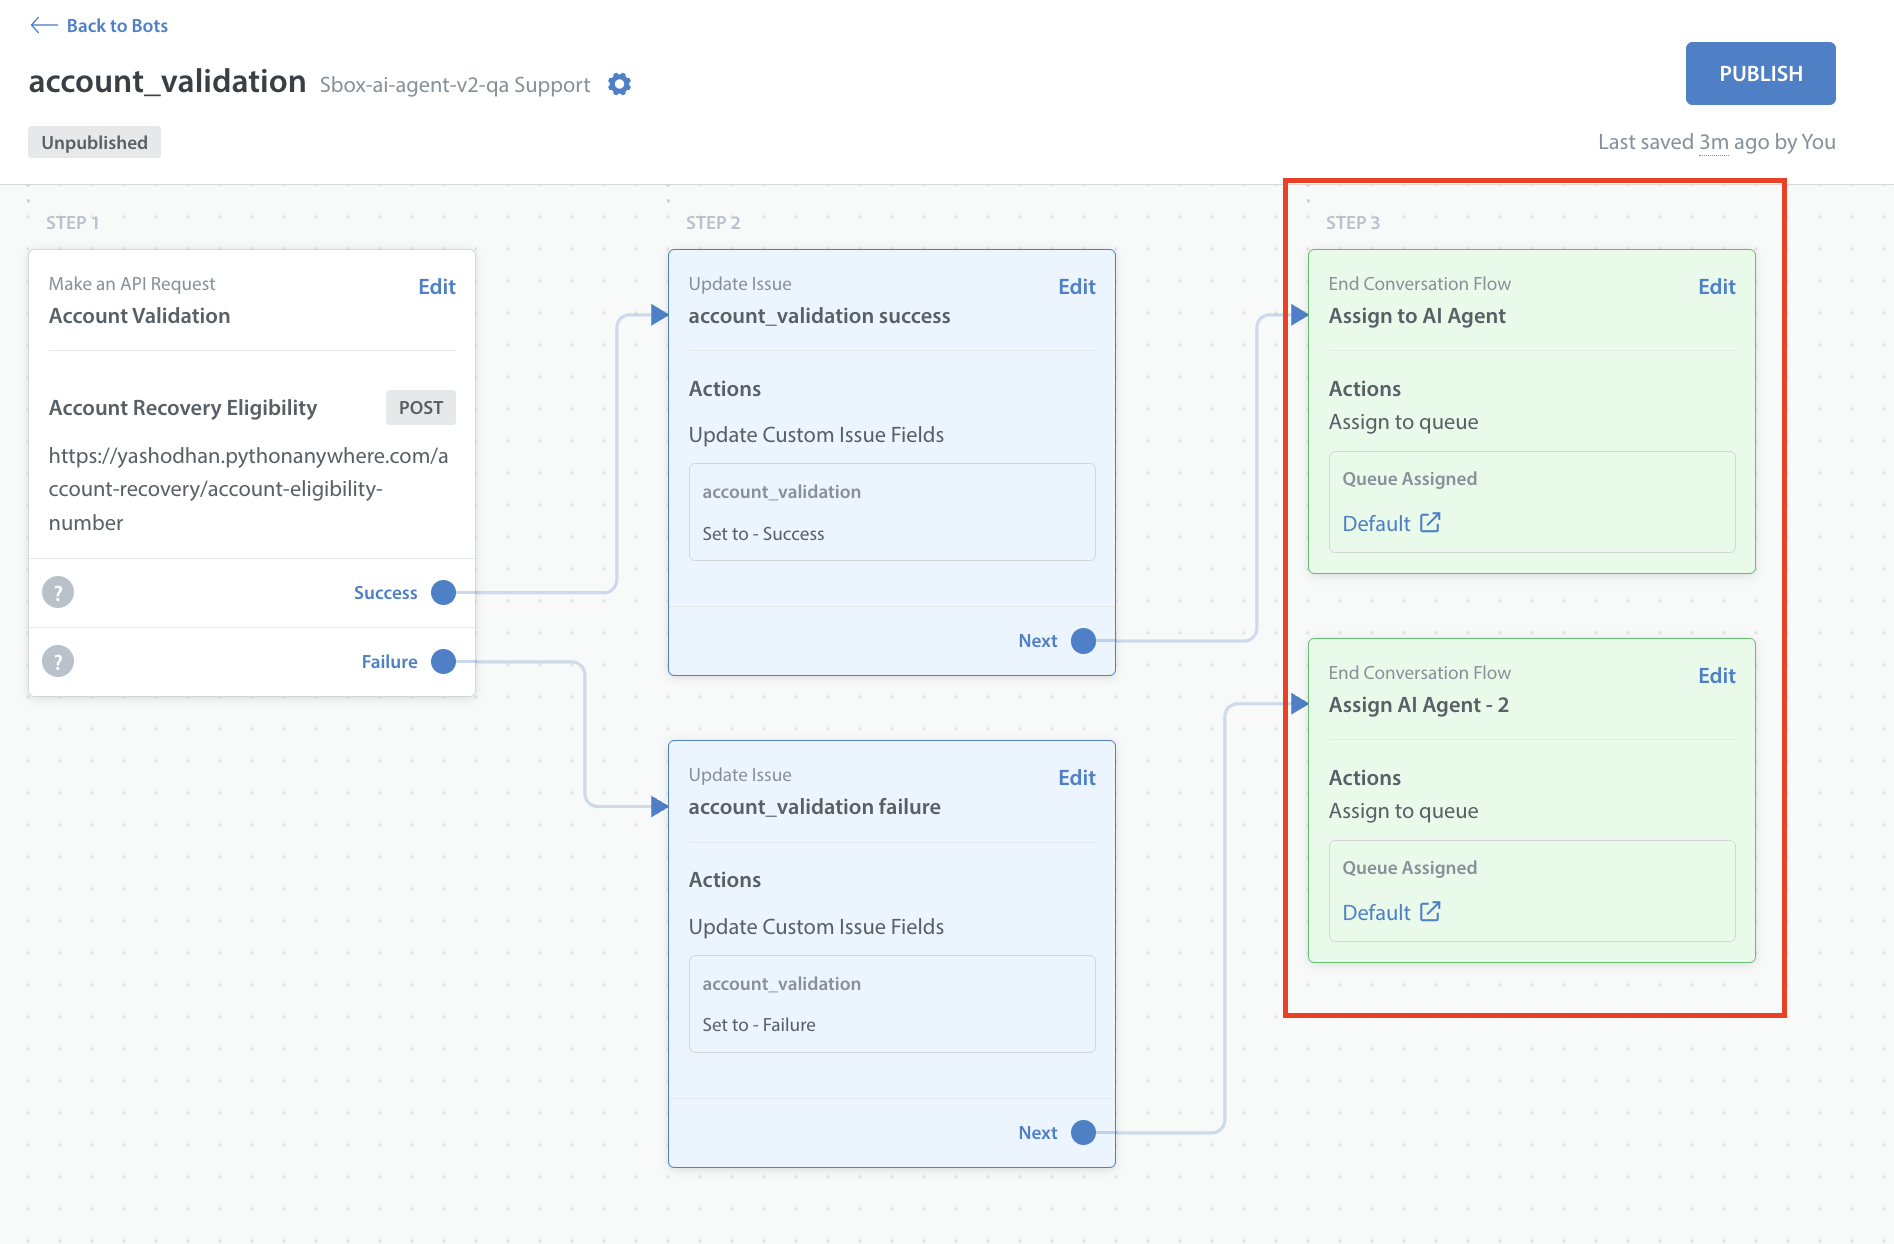Click Next connector dot on validation failure

click(x=1083, y=1132)
